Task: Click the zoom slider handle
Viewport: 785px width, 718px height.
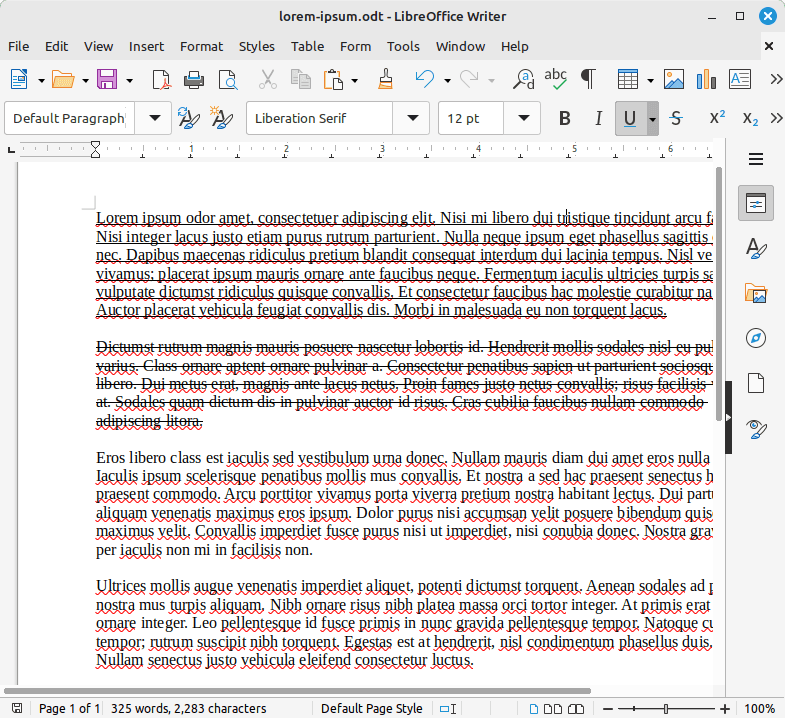Action: [665, 708]
